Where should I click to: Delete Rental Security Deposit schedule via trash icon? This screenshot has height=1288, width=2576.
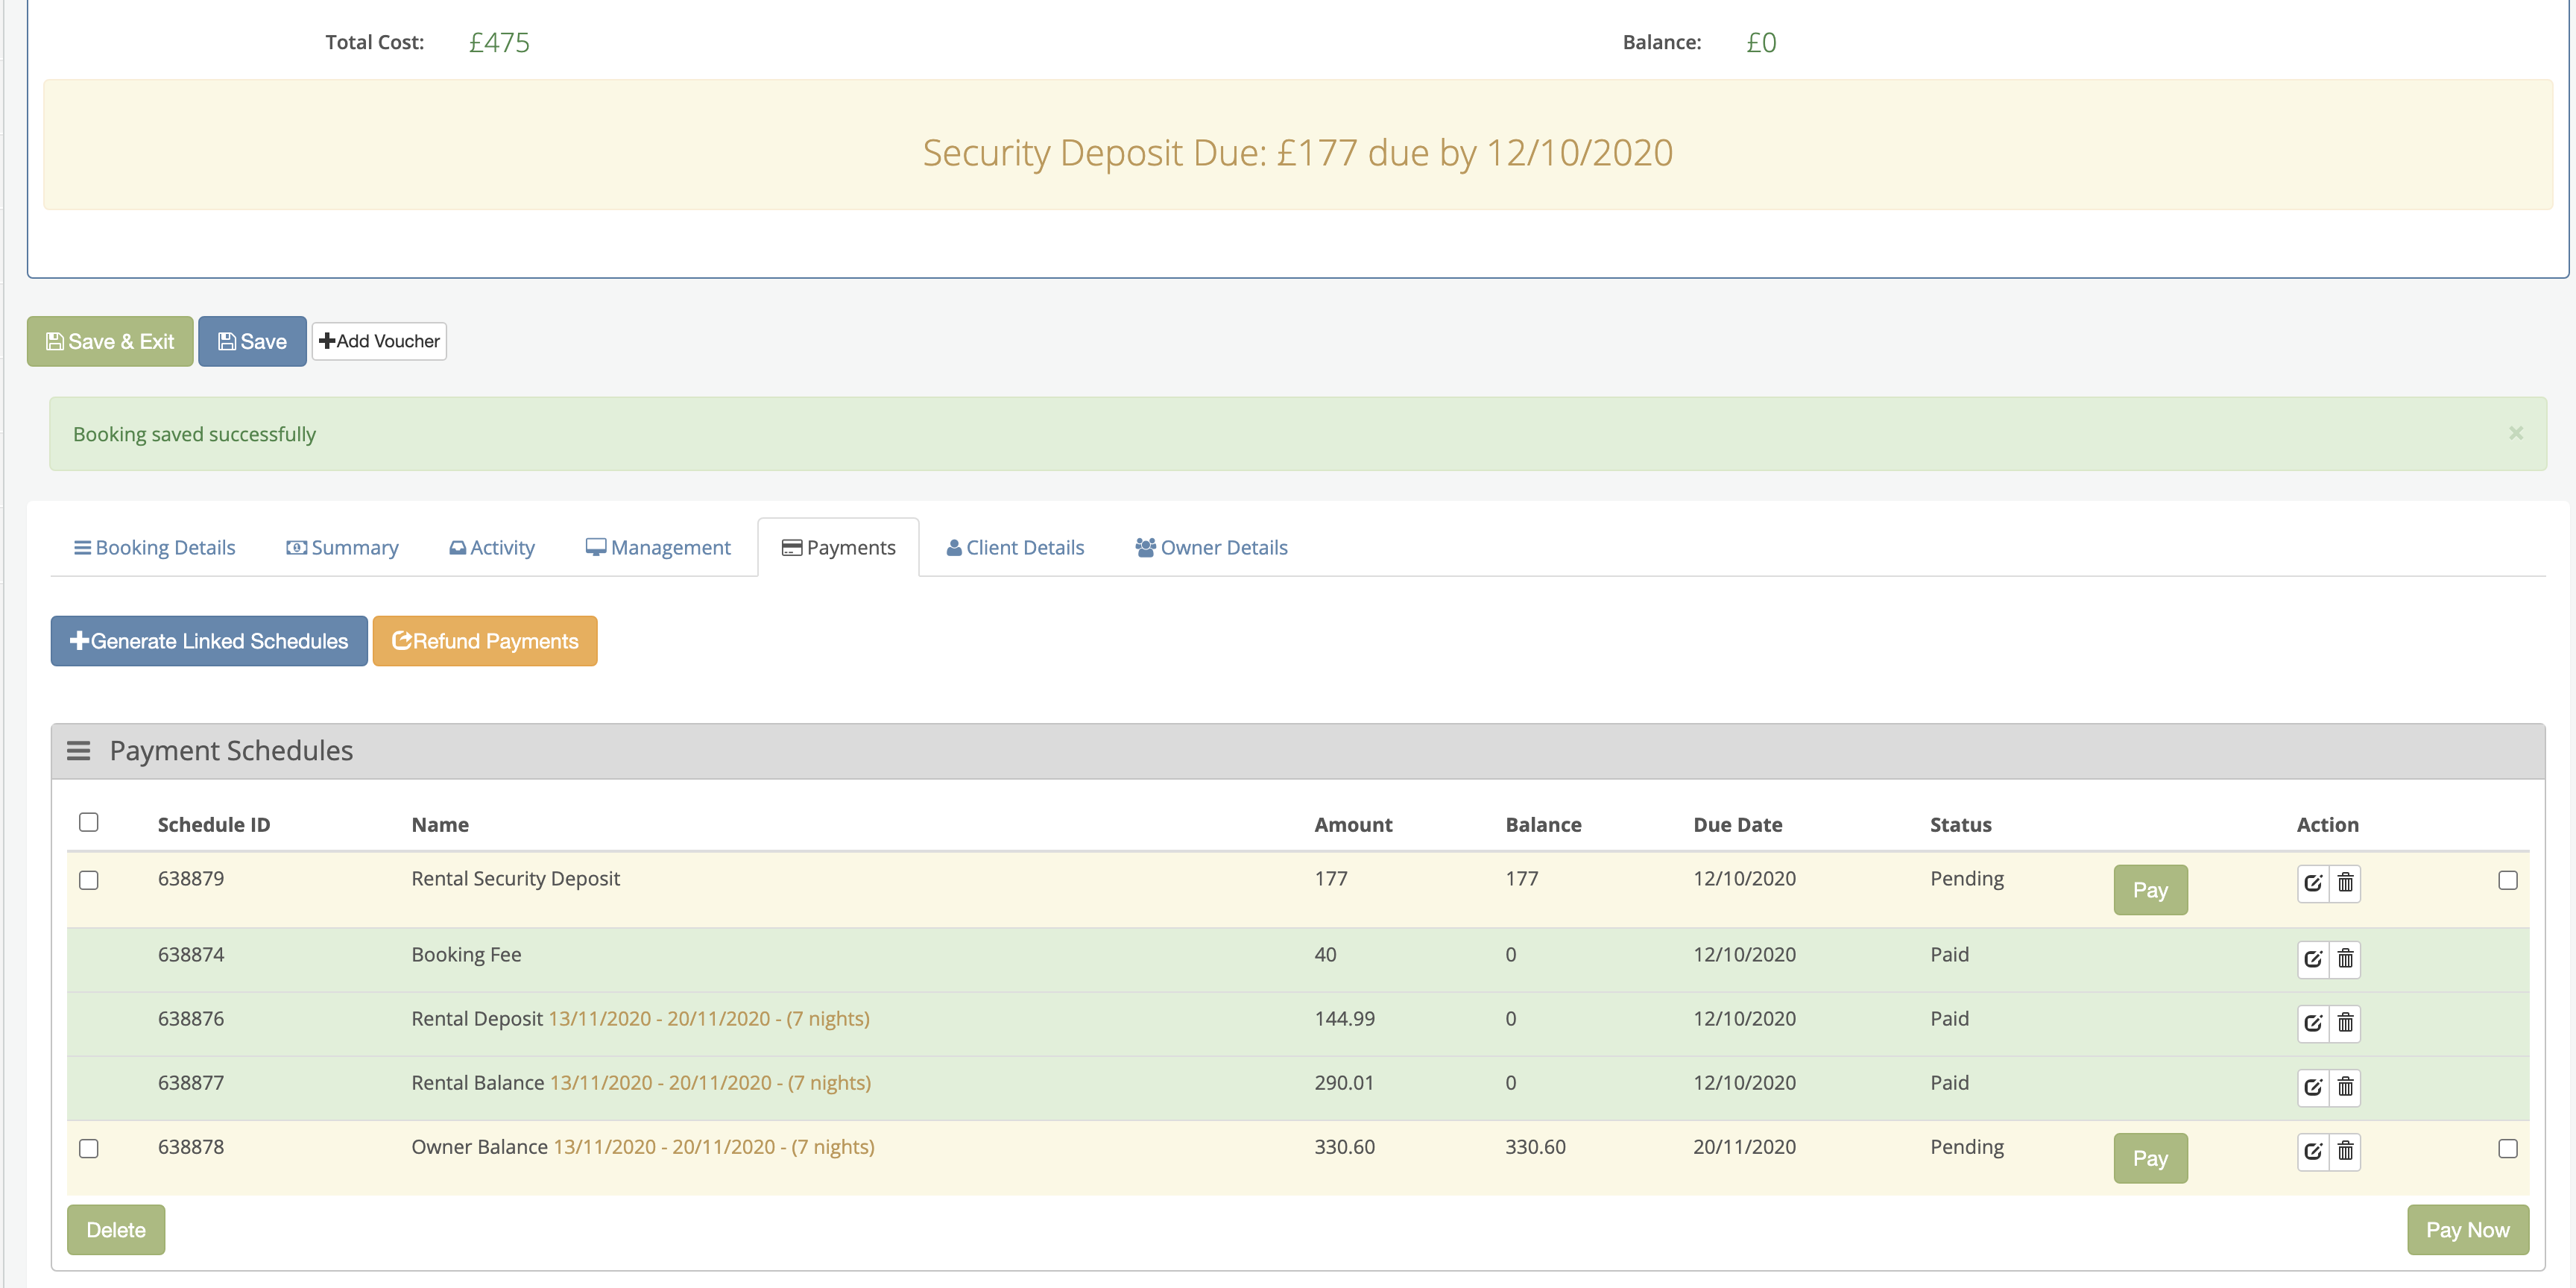(2345, 883)
